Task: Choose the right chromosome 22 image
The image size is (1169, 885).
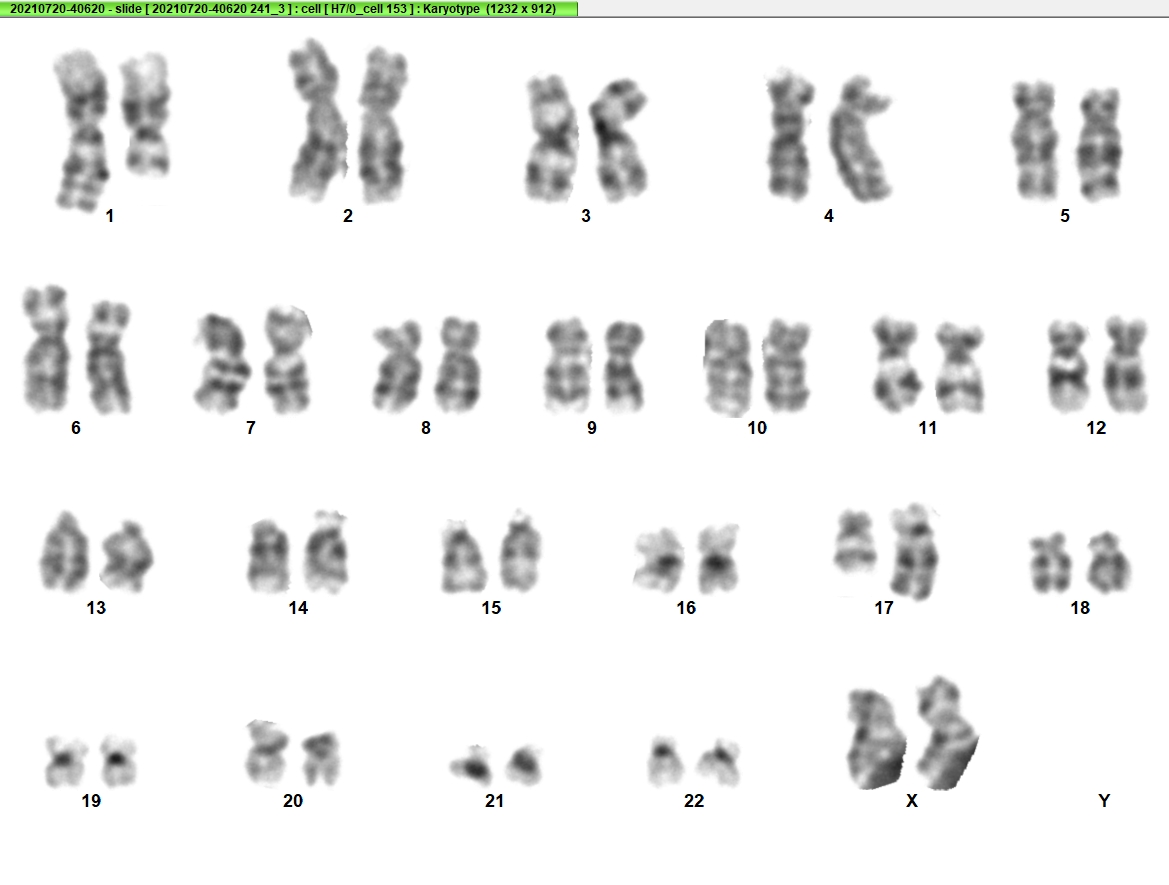Action: pyautogui.click(x=719, y=763)
